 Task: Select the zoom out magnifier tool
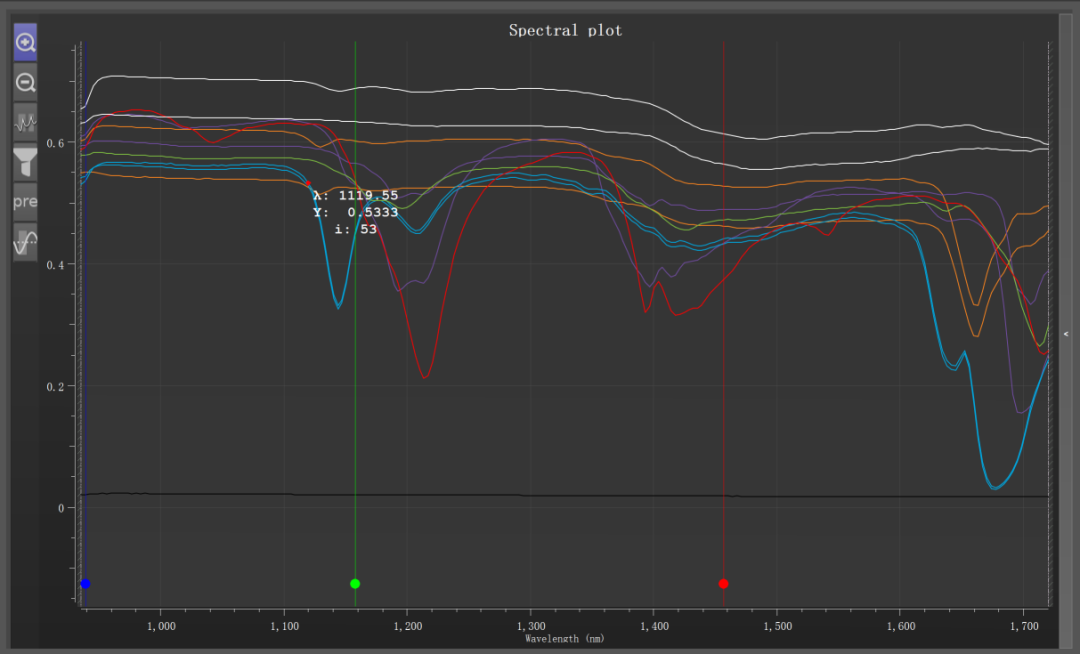25,83
